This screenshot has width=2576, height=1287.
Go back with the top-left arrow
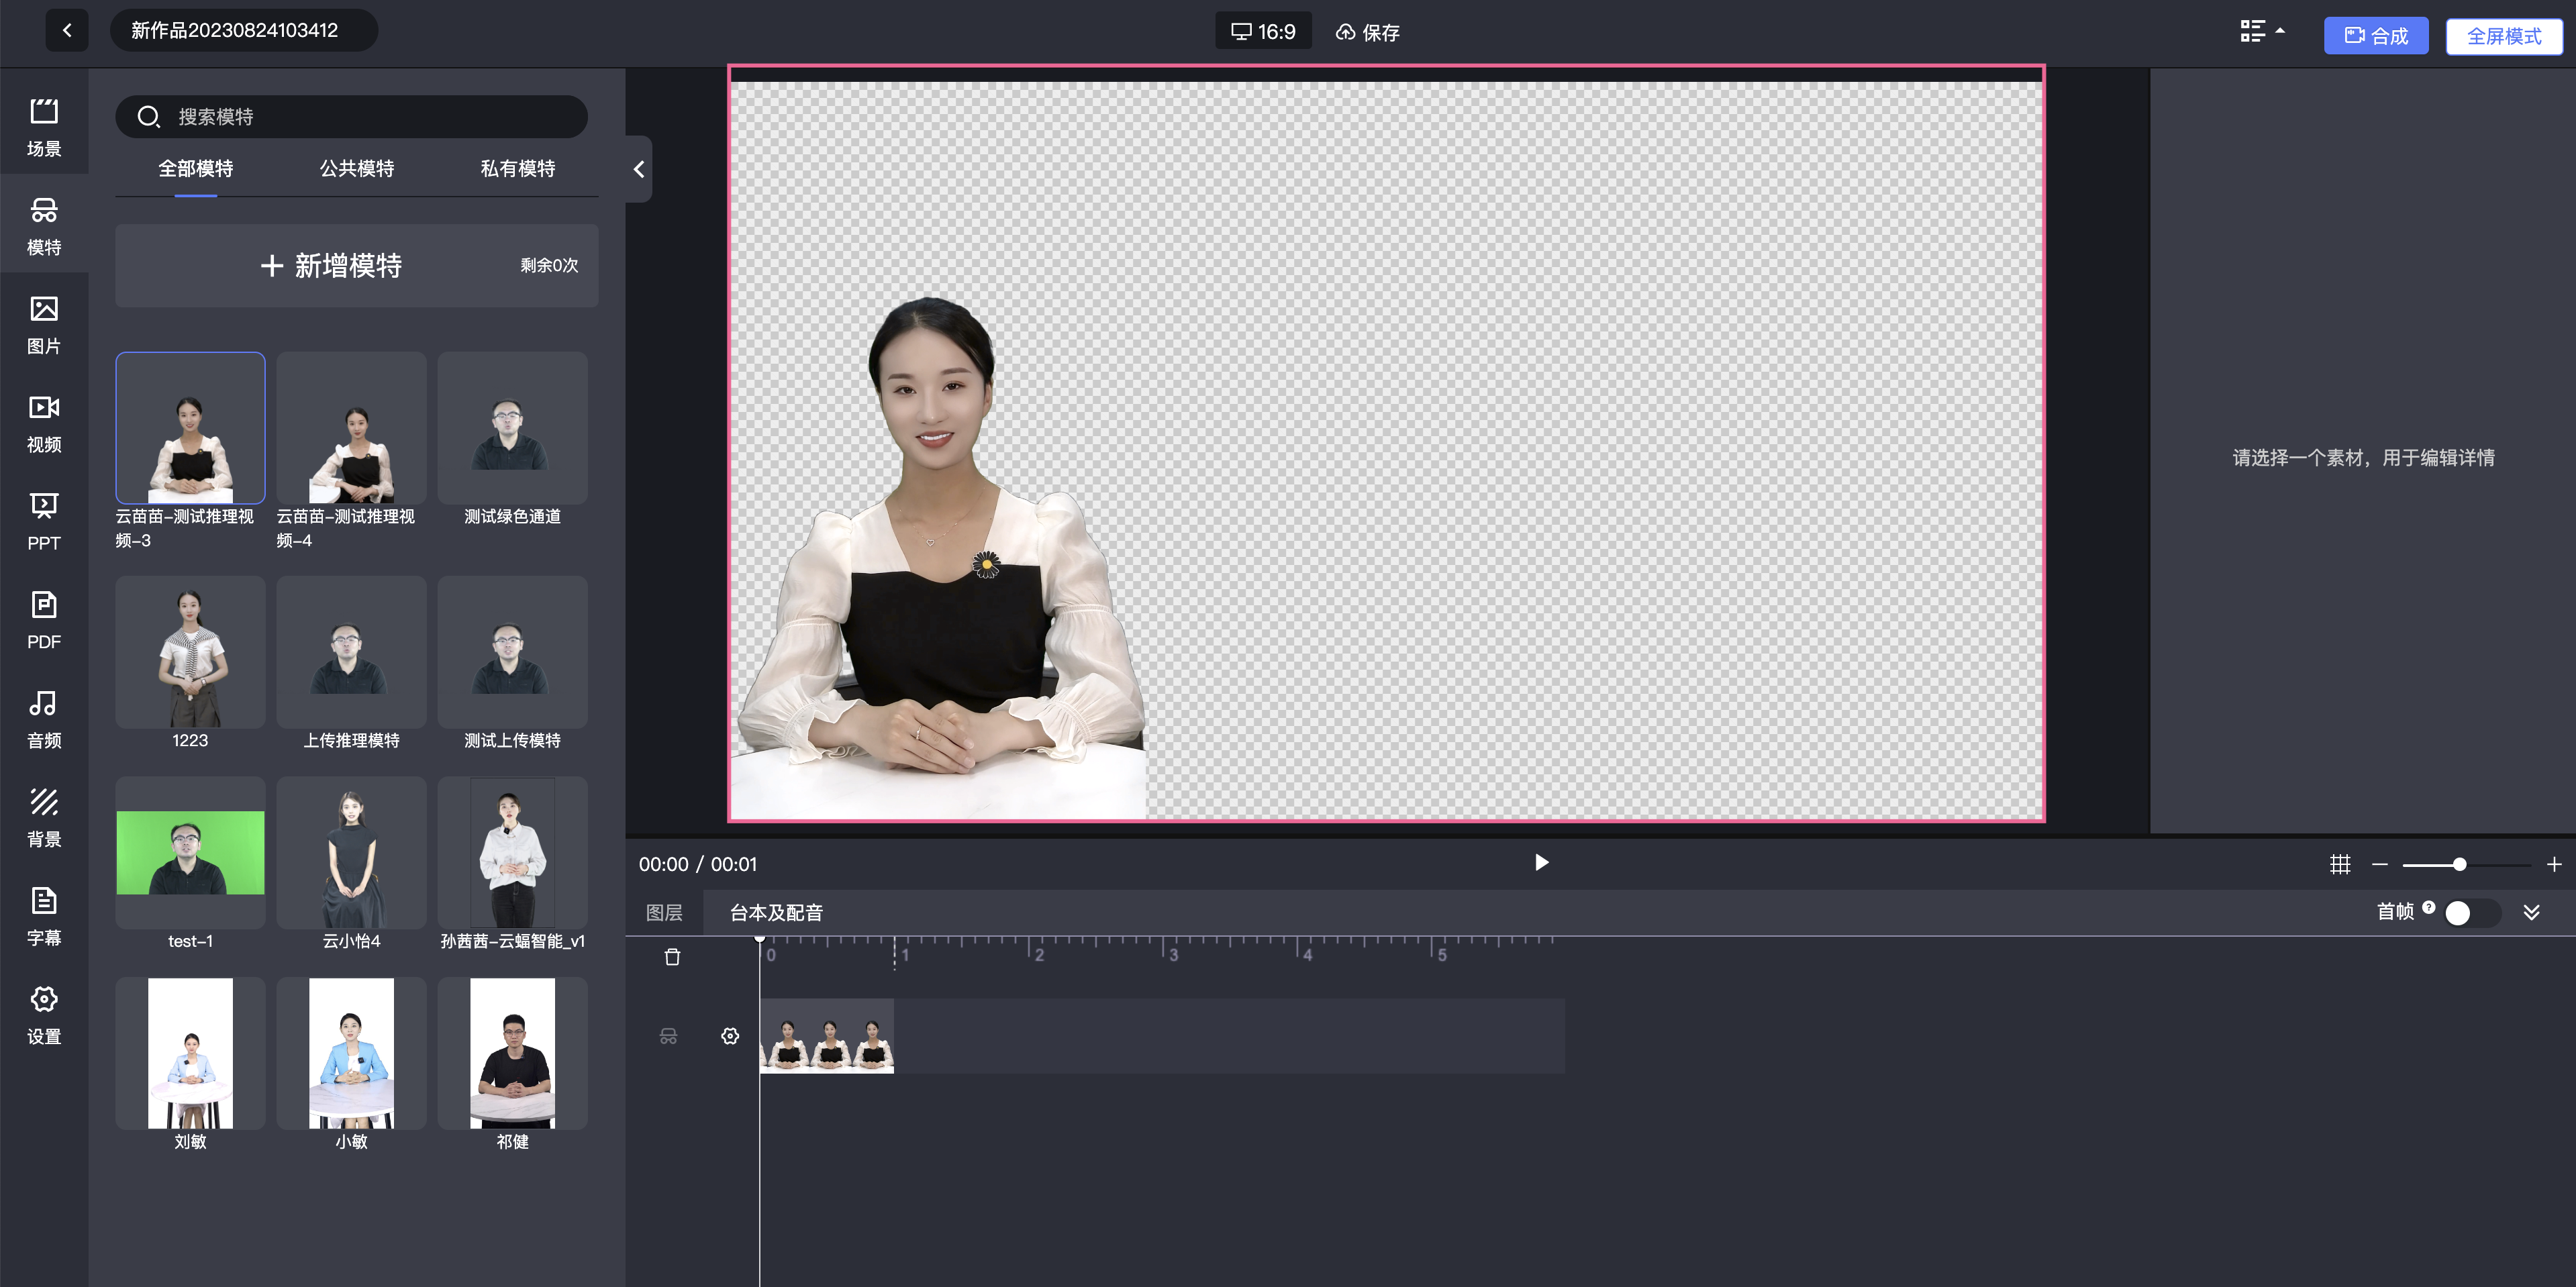click(x=67, y=30)
